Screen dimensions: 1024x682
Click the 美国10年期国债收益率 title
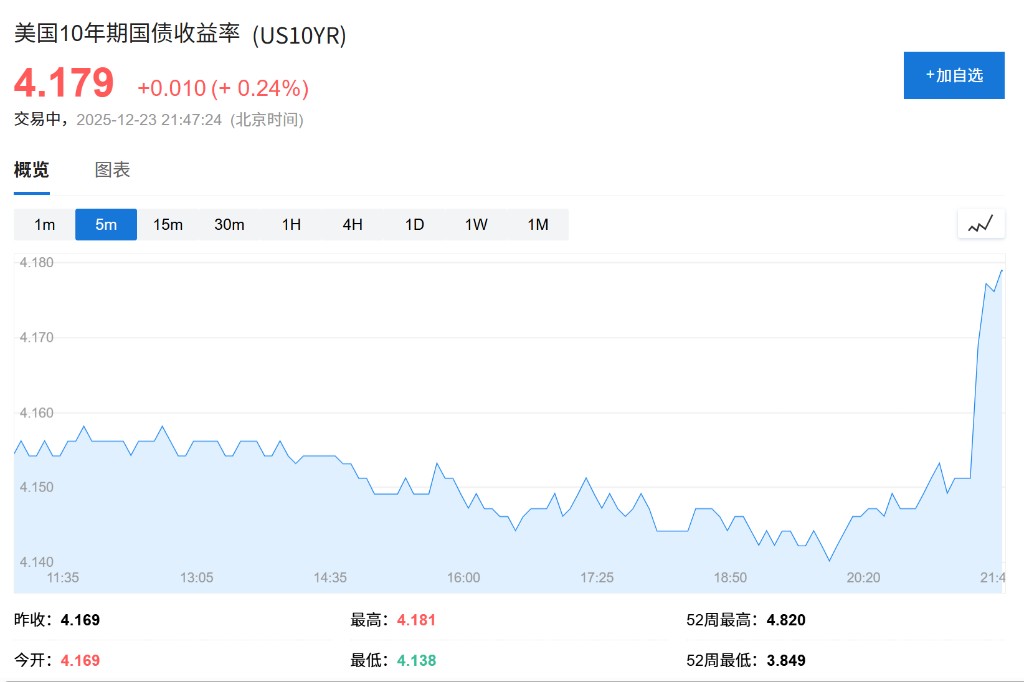127,33
